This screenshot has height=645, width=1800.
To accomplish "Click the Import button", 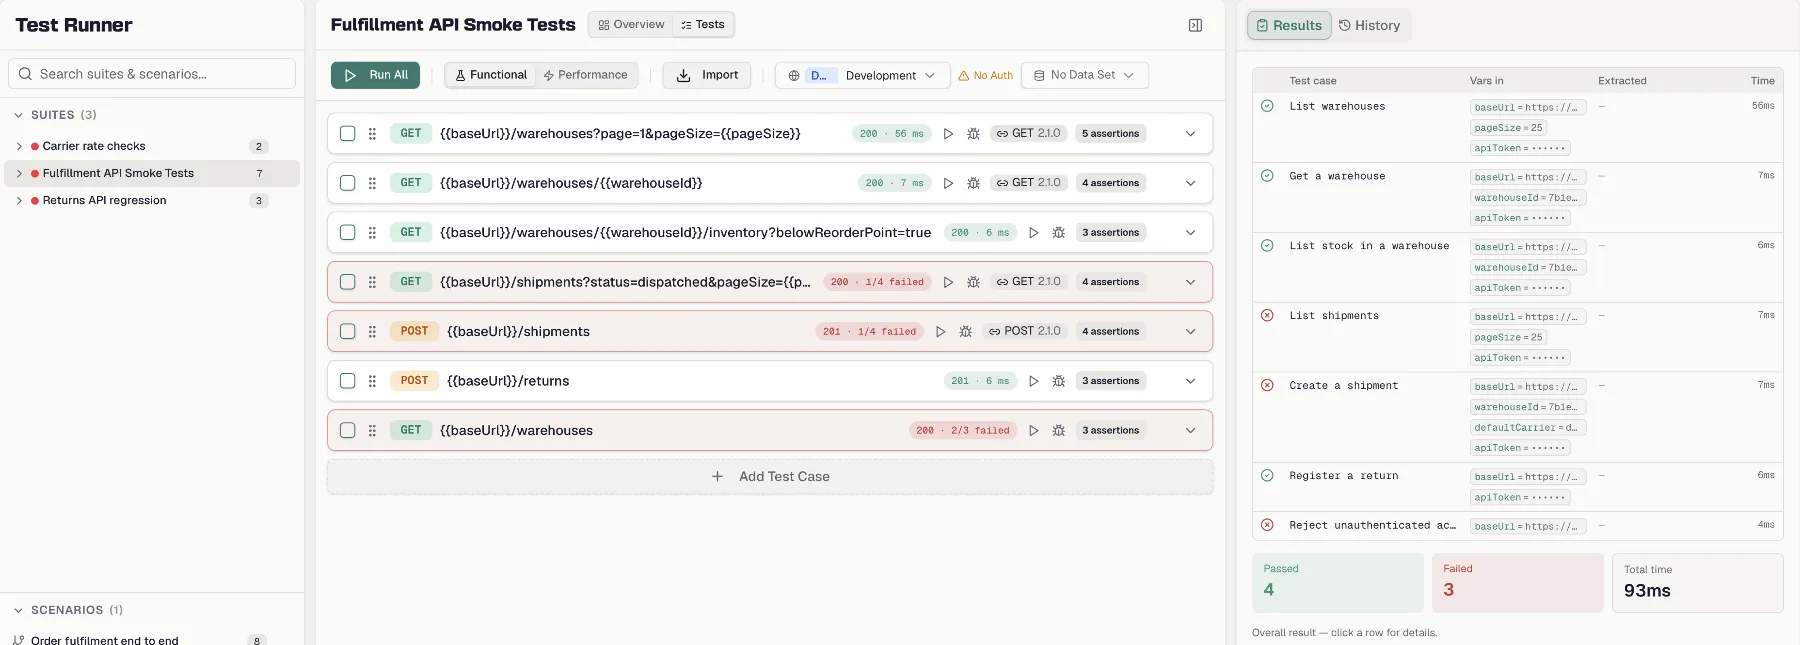I will click(x=707, y=75).
